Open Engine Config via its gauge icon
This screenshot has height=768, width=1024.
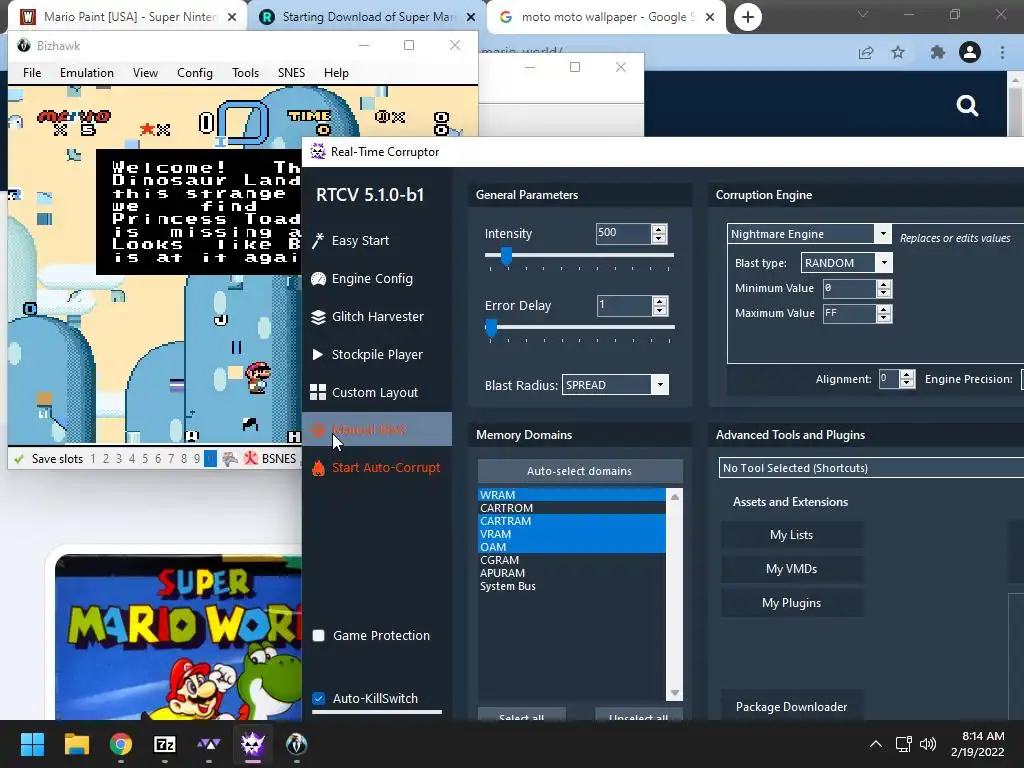pyautogui.click(x=318, y=279)
